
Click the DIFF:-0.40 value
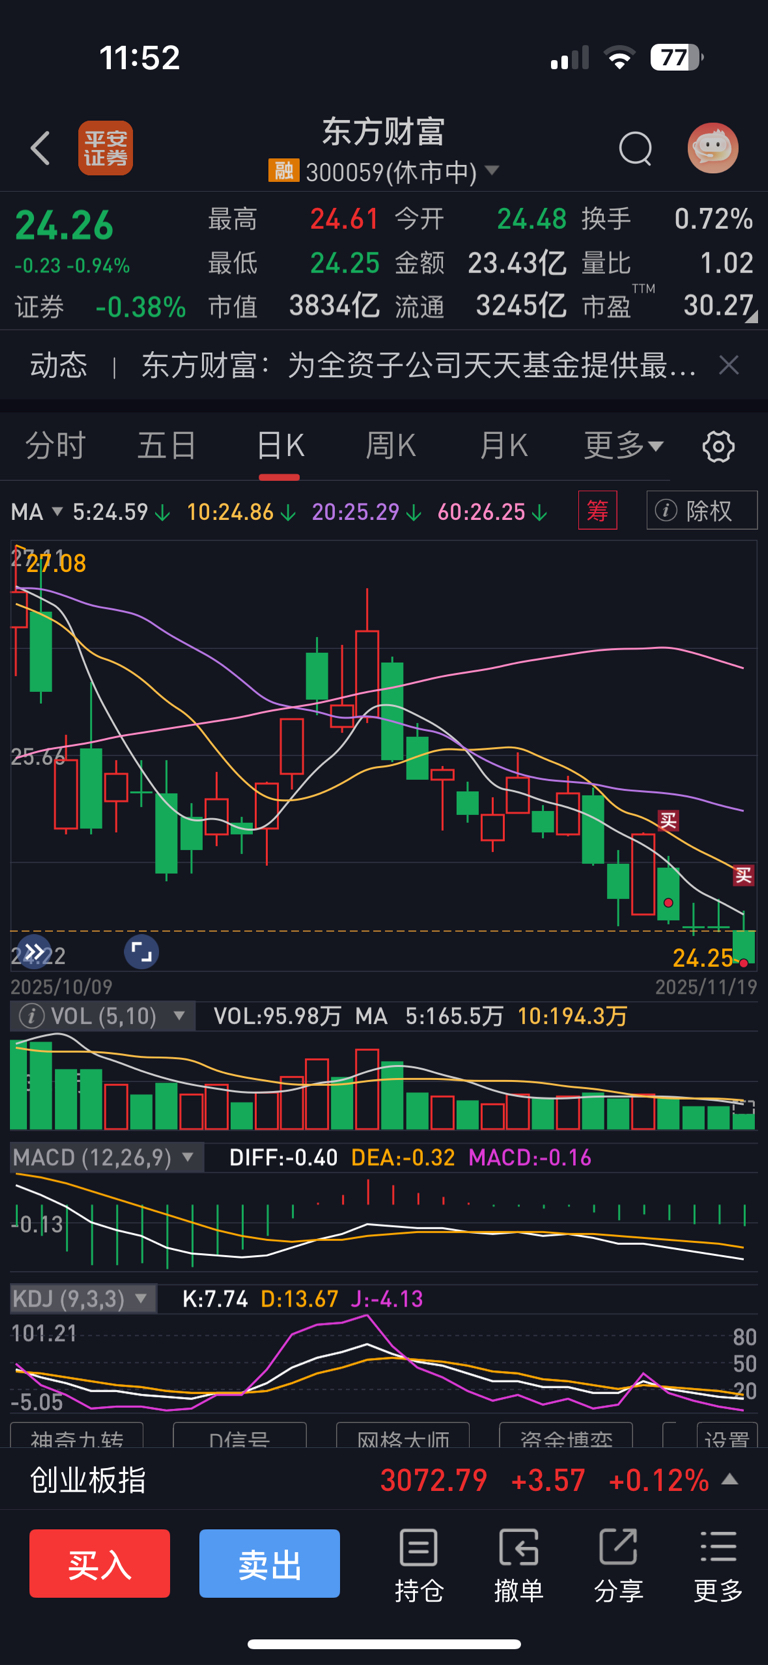[283, 1158]
